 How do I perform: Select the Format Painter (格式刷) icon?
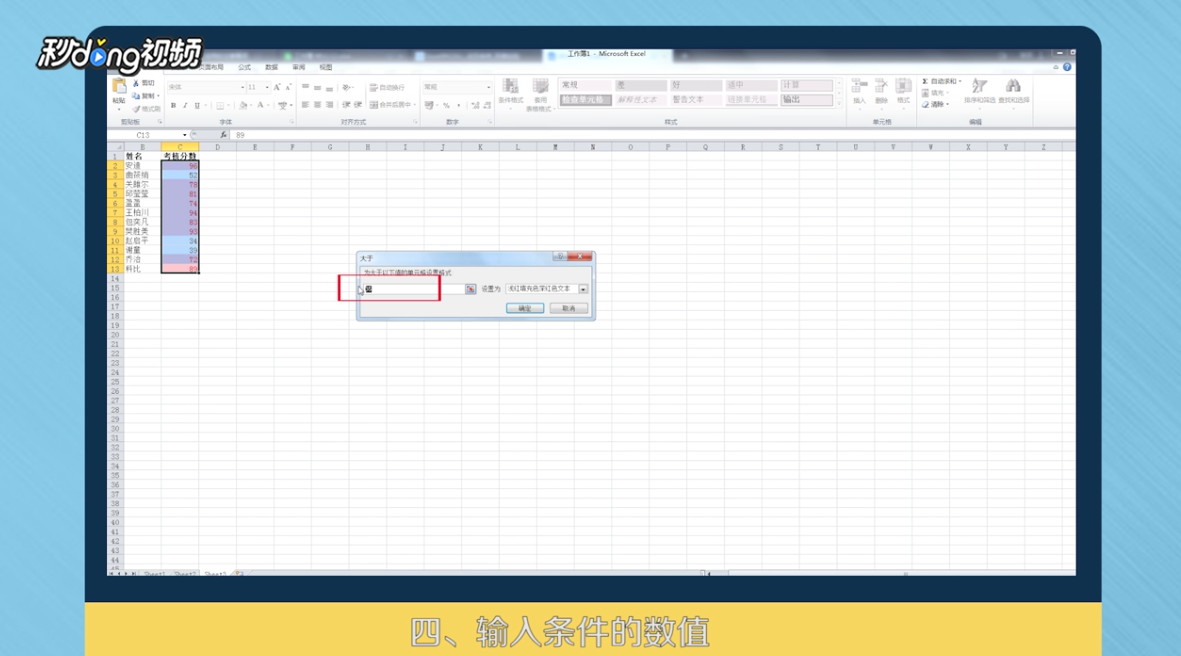(136, 108)
